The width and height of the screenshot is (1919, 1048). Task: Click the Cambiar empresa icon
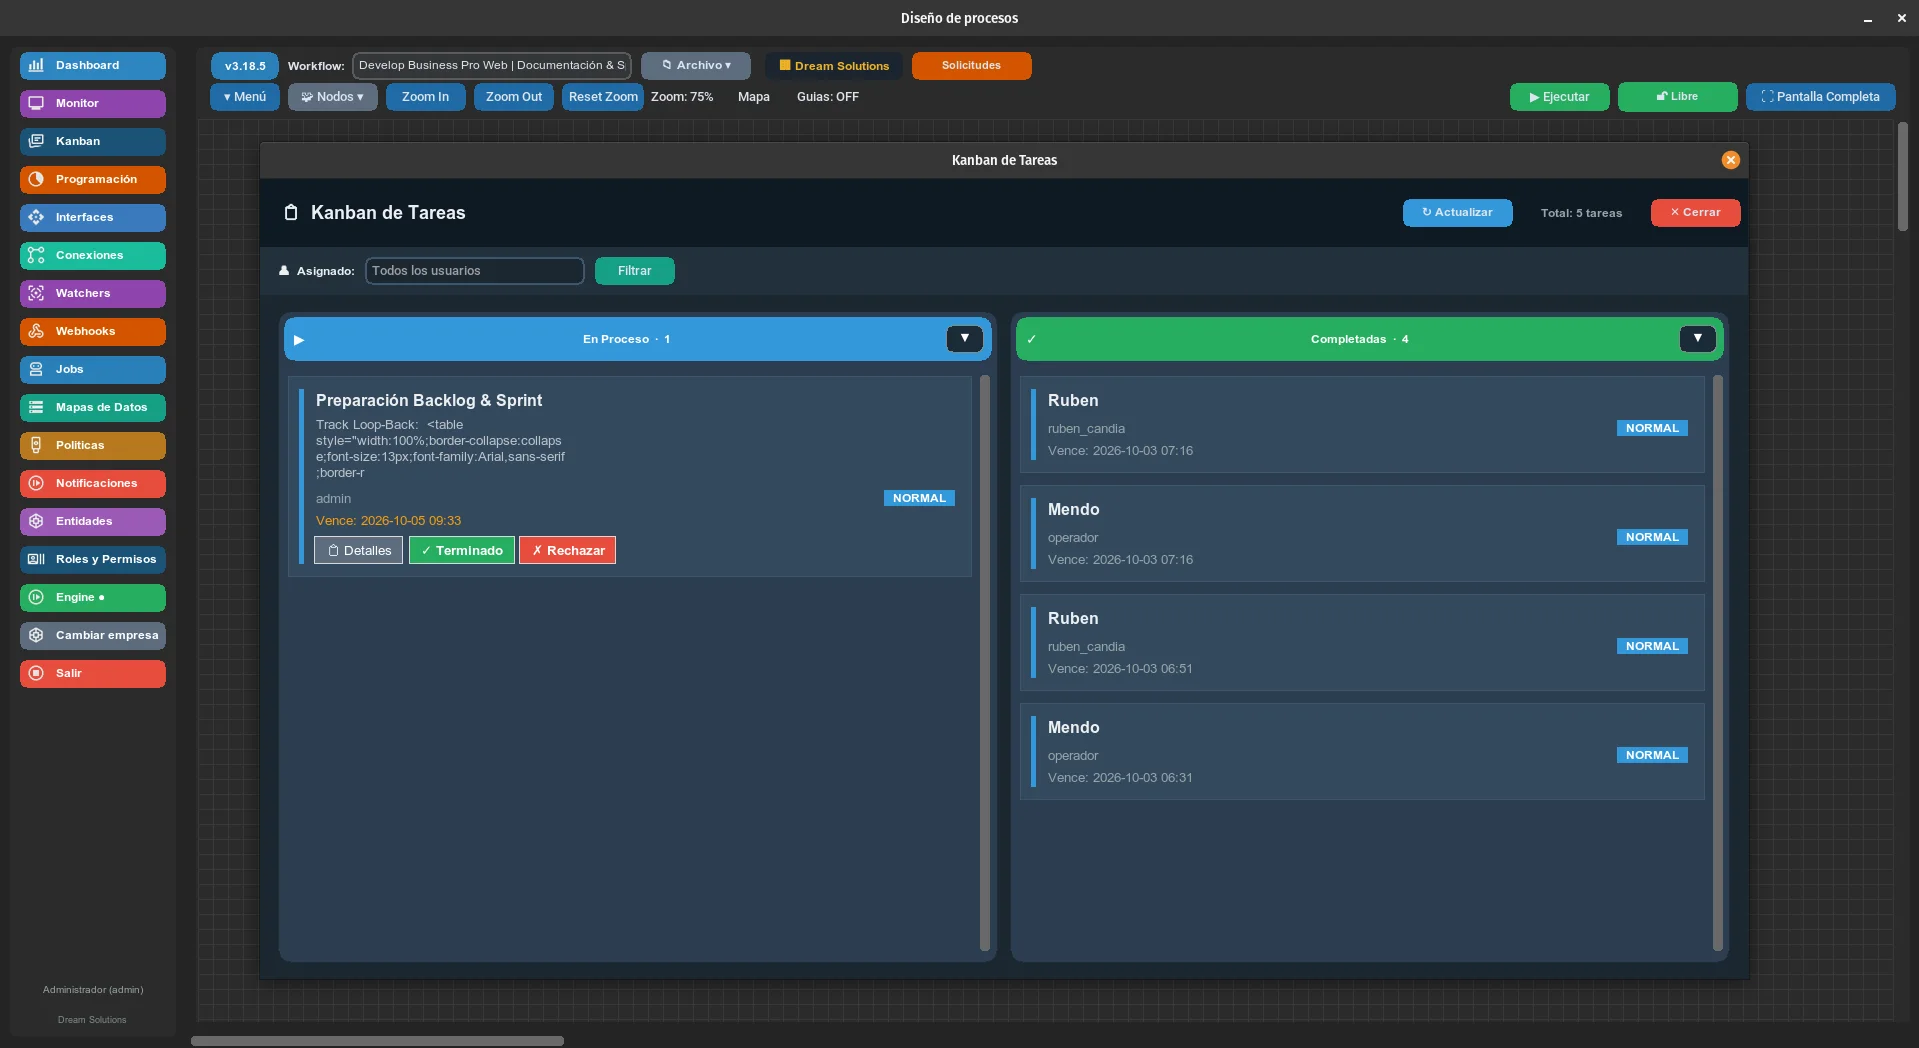36,635
